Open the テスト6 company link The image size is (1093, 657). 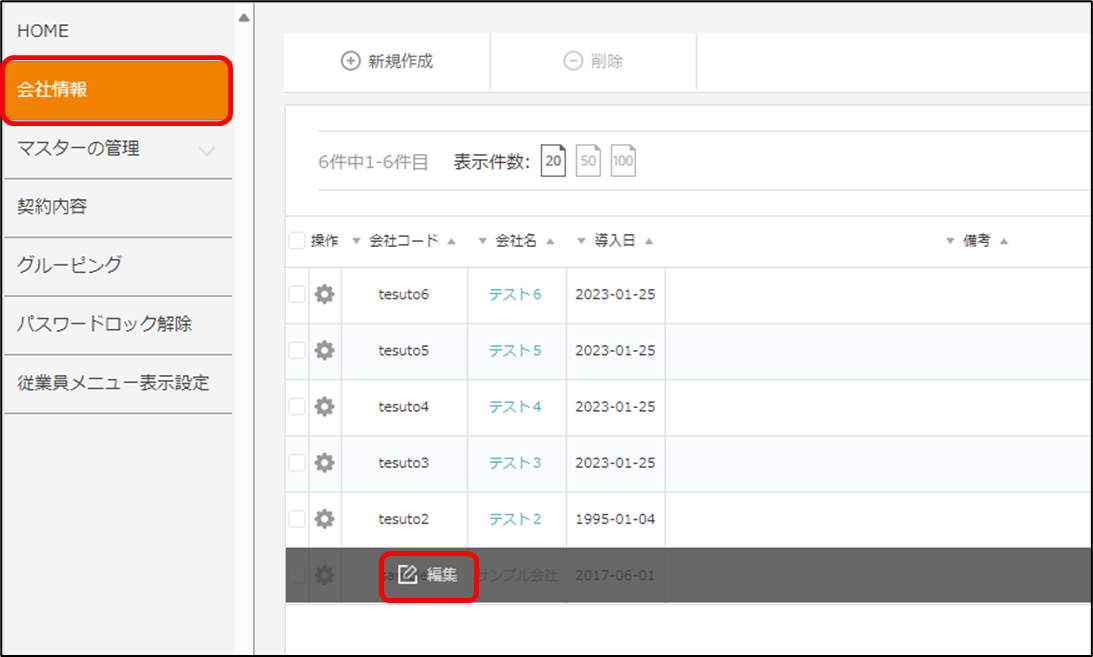point(515,294)
